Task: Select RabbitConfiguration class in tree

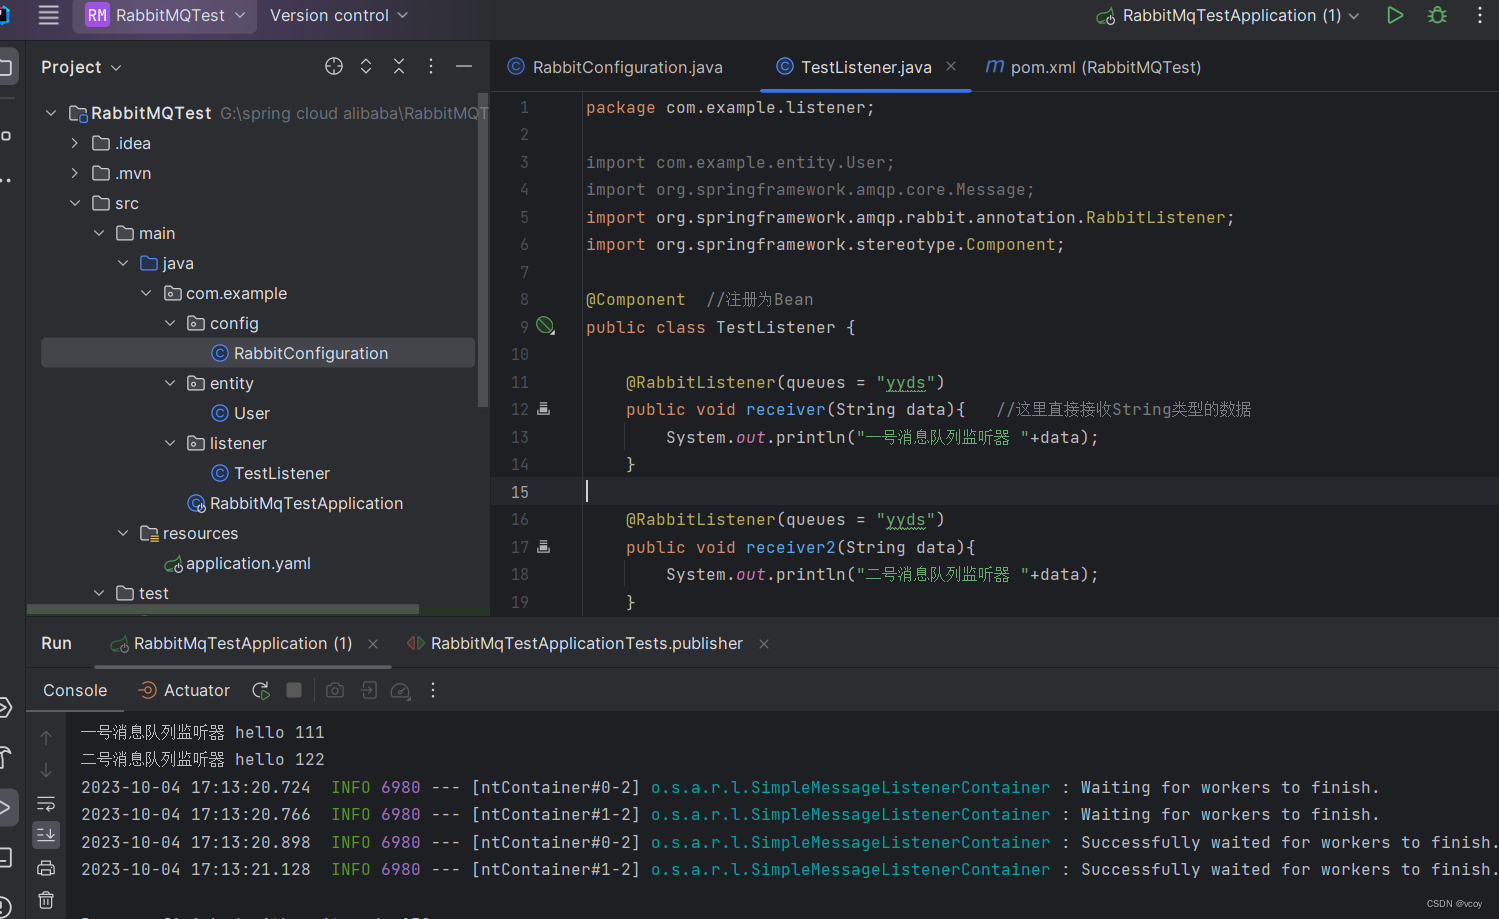Action: coord(258,353)
